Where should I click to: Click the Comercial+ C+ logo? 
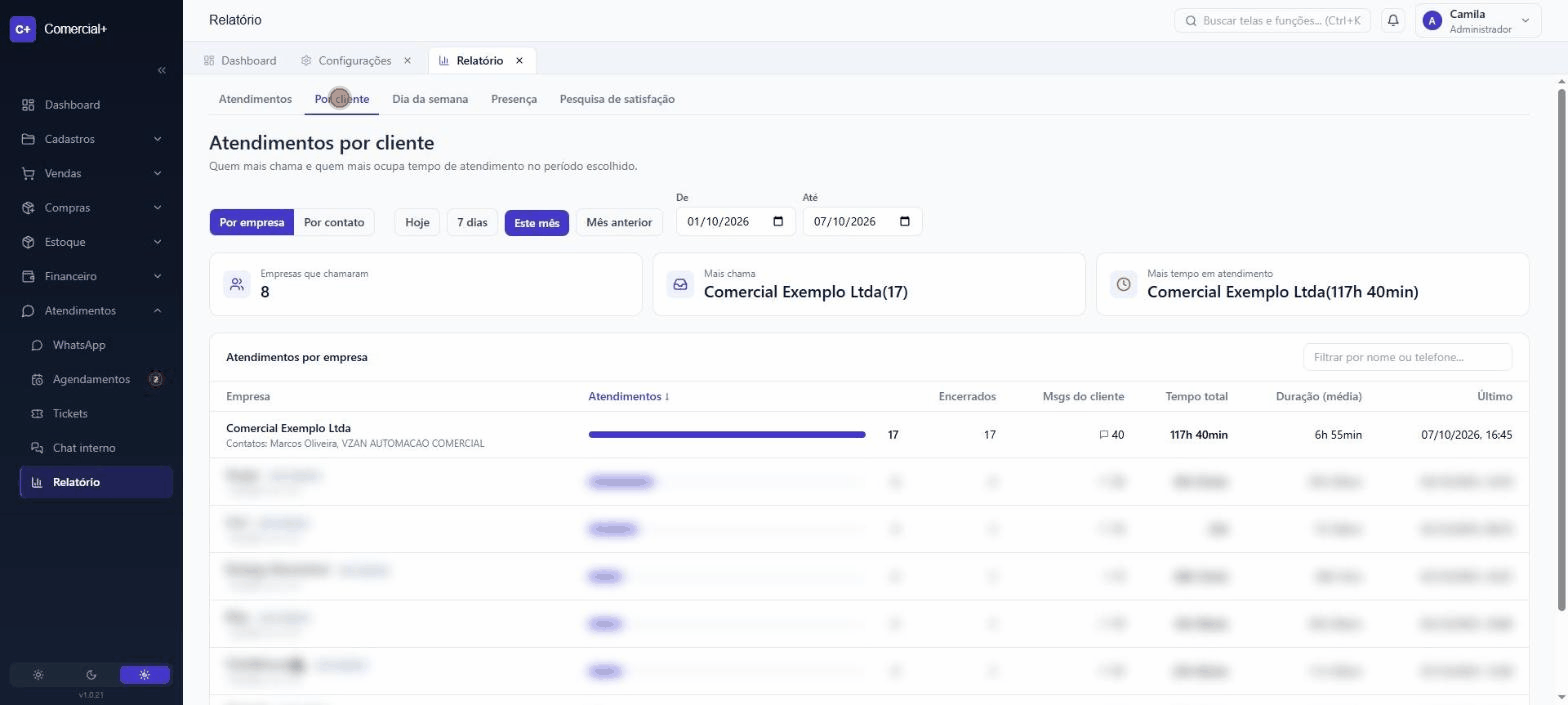coord(22,29)
